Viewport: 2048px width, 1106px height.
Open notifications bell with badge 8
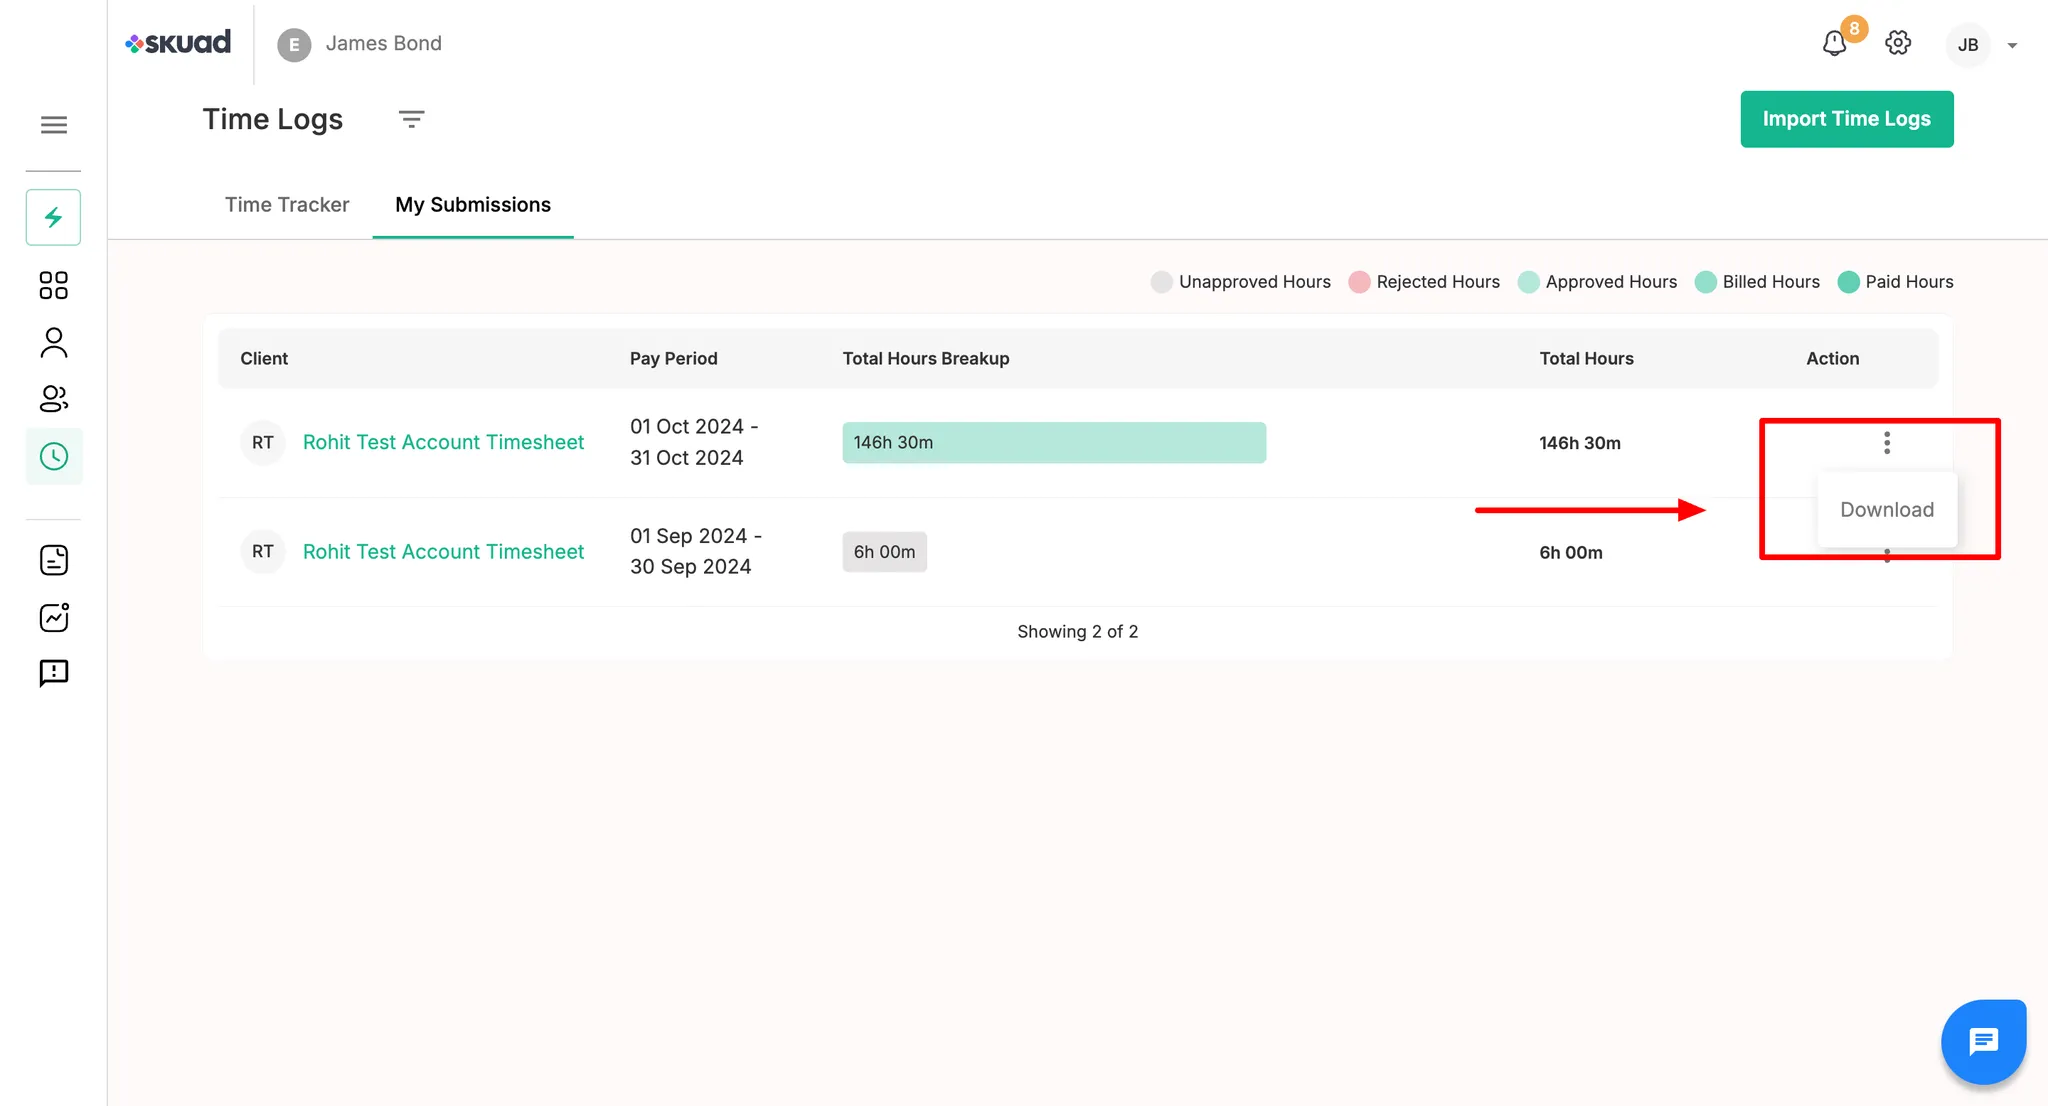point(1834,44)
